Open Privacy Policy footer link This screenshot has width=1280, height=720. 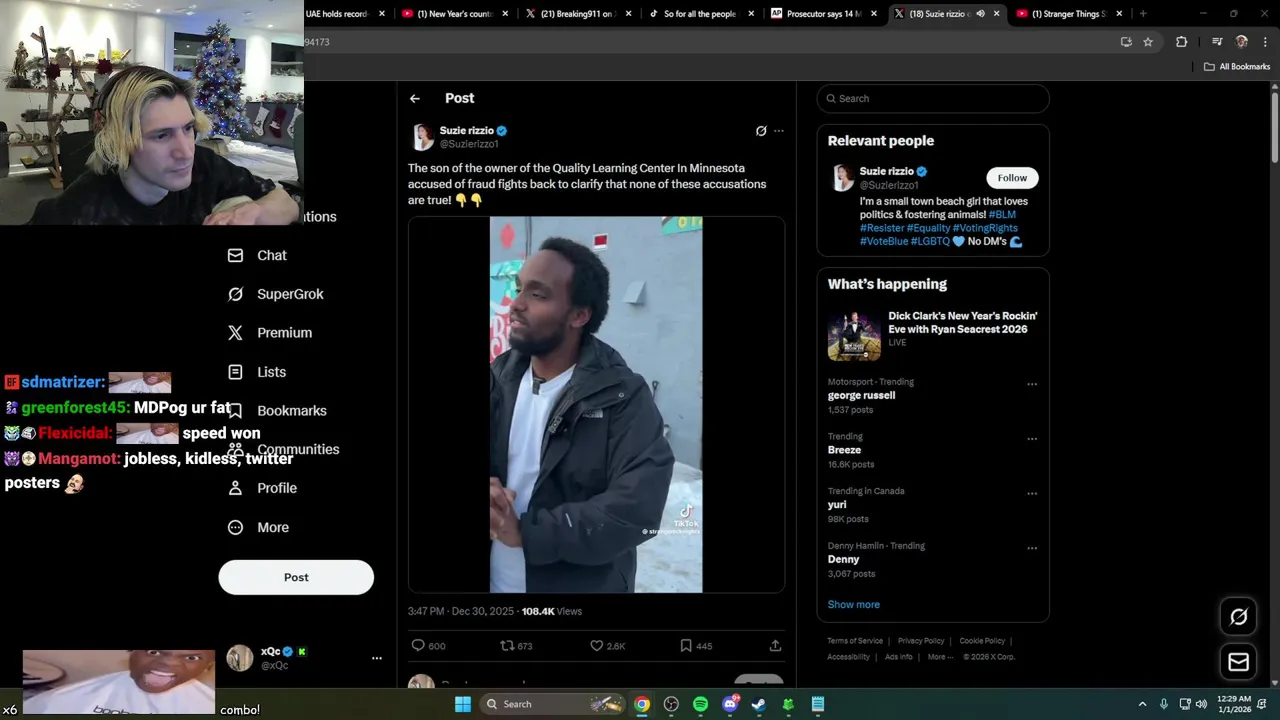[x=921, y=641]
